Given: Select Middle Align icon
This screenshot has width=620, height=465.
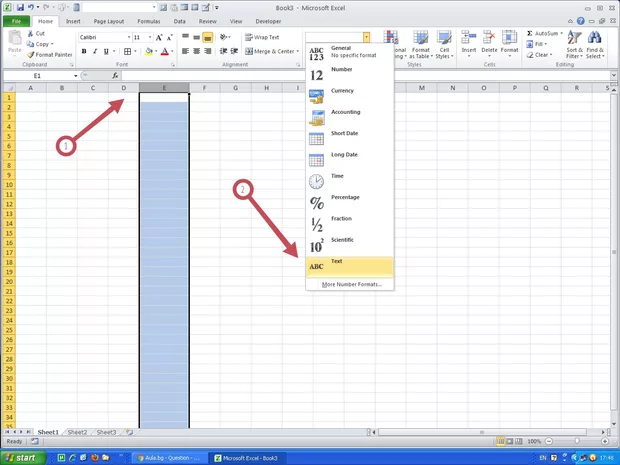Looking at the screenshot, I should click(197, 37).
